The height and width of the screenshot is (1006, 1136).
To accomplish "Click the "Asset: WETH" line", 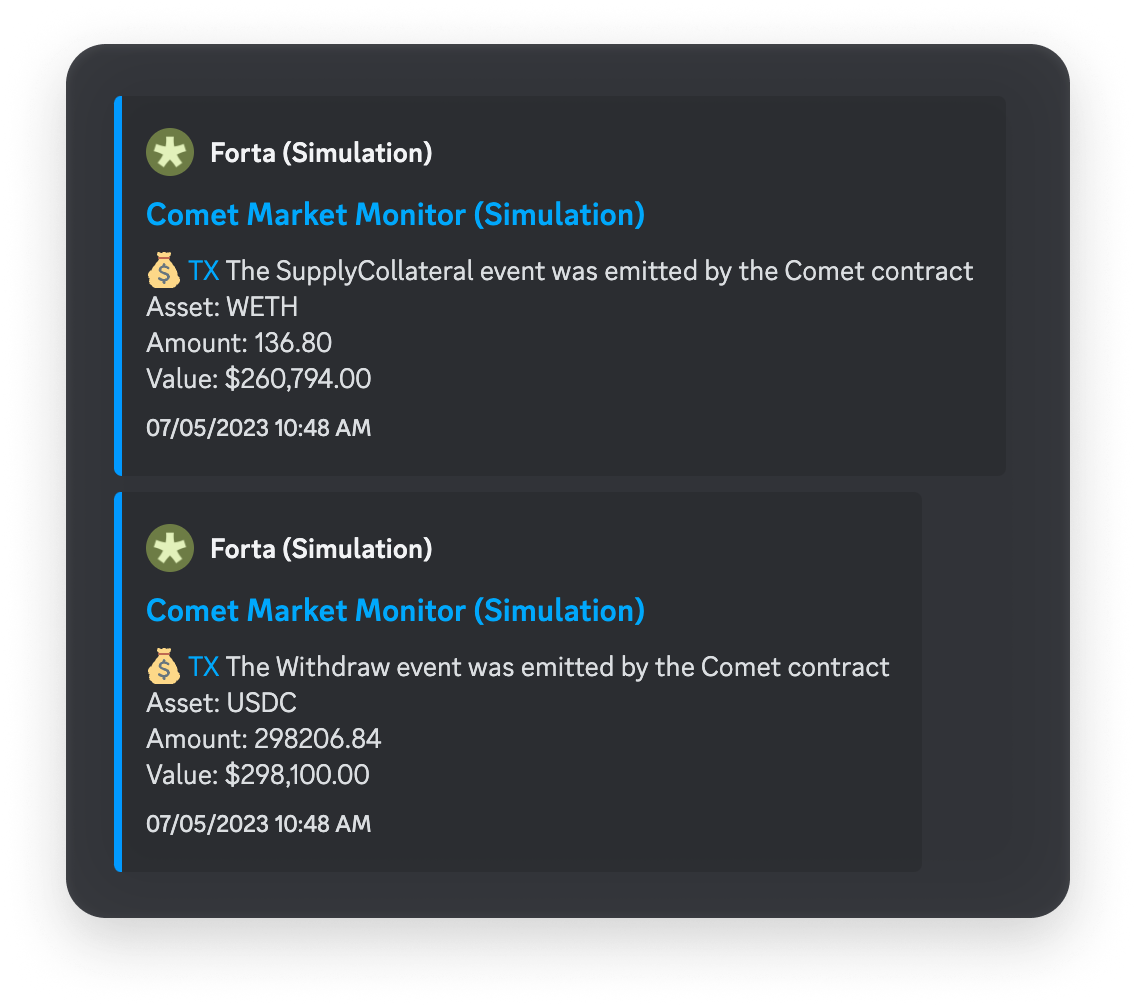I will click(x=222, y=307).
